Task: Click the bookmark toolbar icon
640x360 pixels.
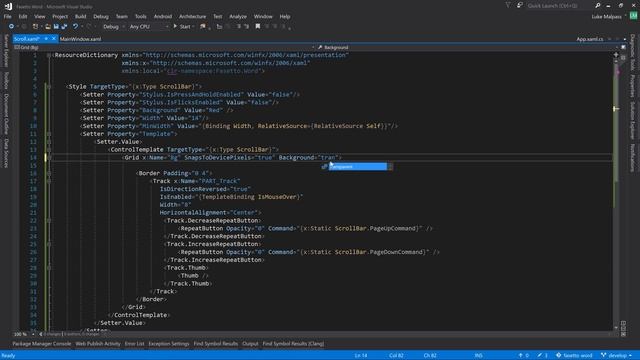Action: pyautogui.click(x=258, y=27)
